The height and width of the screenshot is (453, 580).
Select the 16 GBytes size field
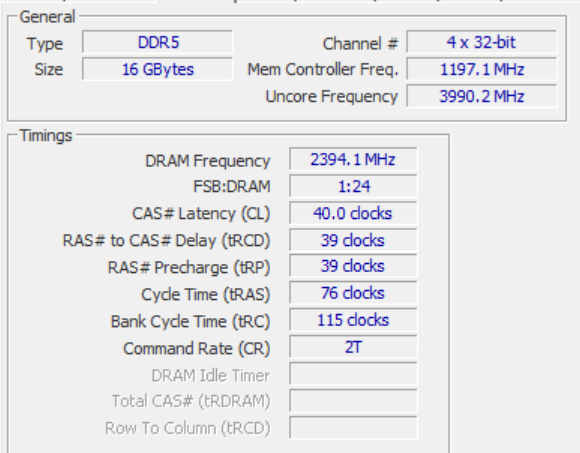point(158,69)
